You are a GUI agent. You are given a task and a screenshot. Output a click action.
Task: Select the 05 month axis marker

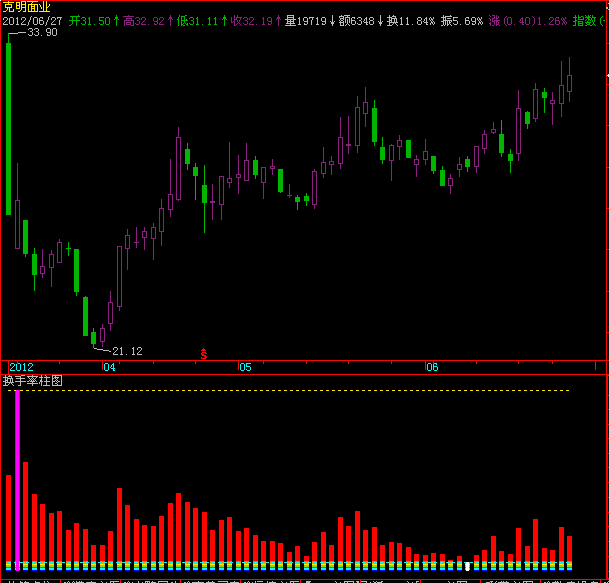pyautogui.click(x=245, y=367)
